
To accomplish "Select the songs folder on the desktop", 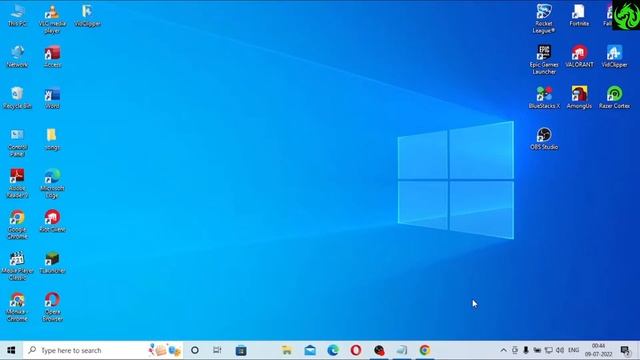I will [52, 139].
